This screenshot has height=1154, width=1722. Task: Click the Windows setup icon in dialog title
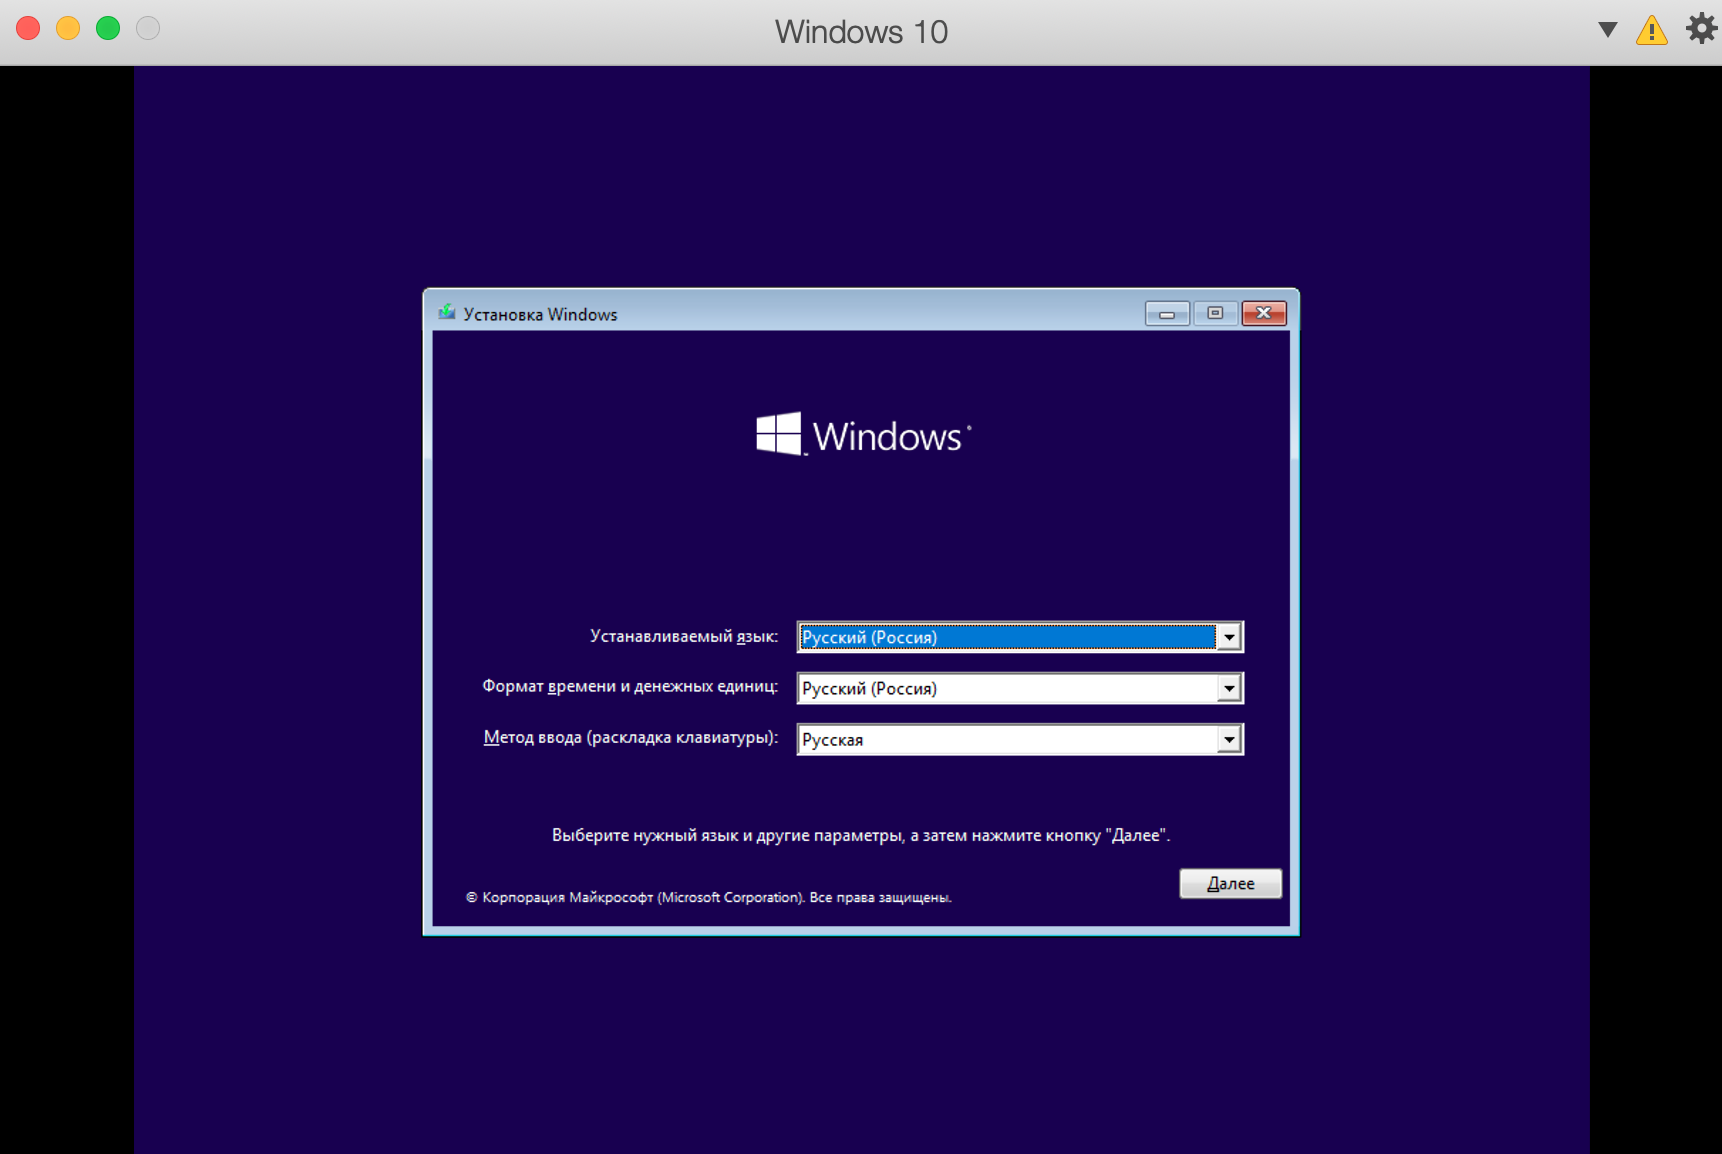tap(447, 313)
